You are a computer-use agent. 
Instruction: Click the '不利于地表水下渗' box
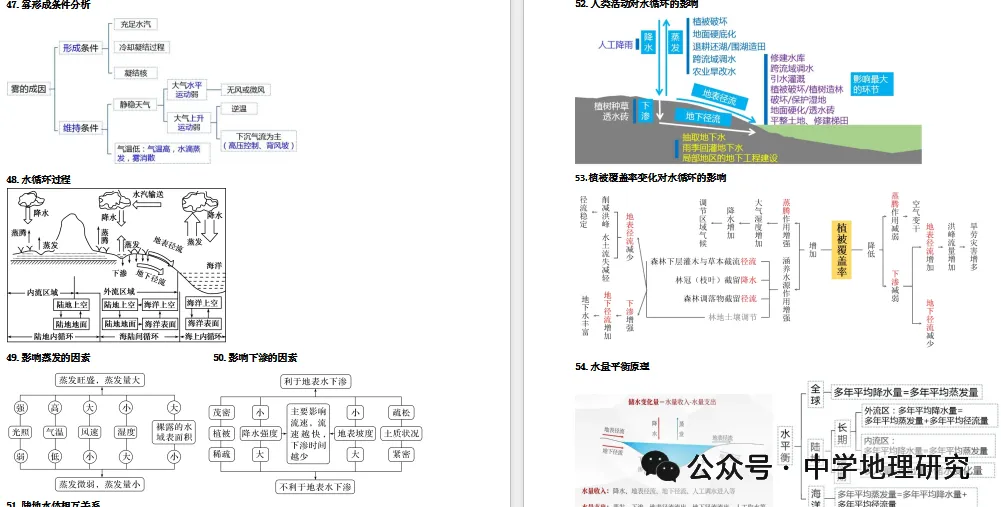(x=315, y=487)
